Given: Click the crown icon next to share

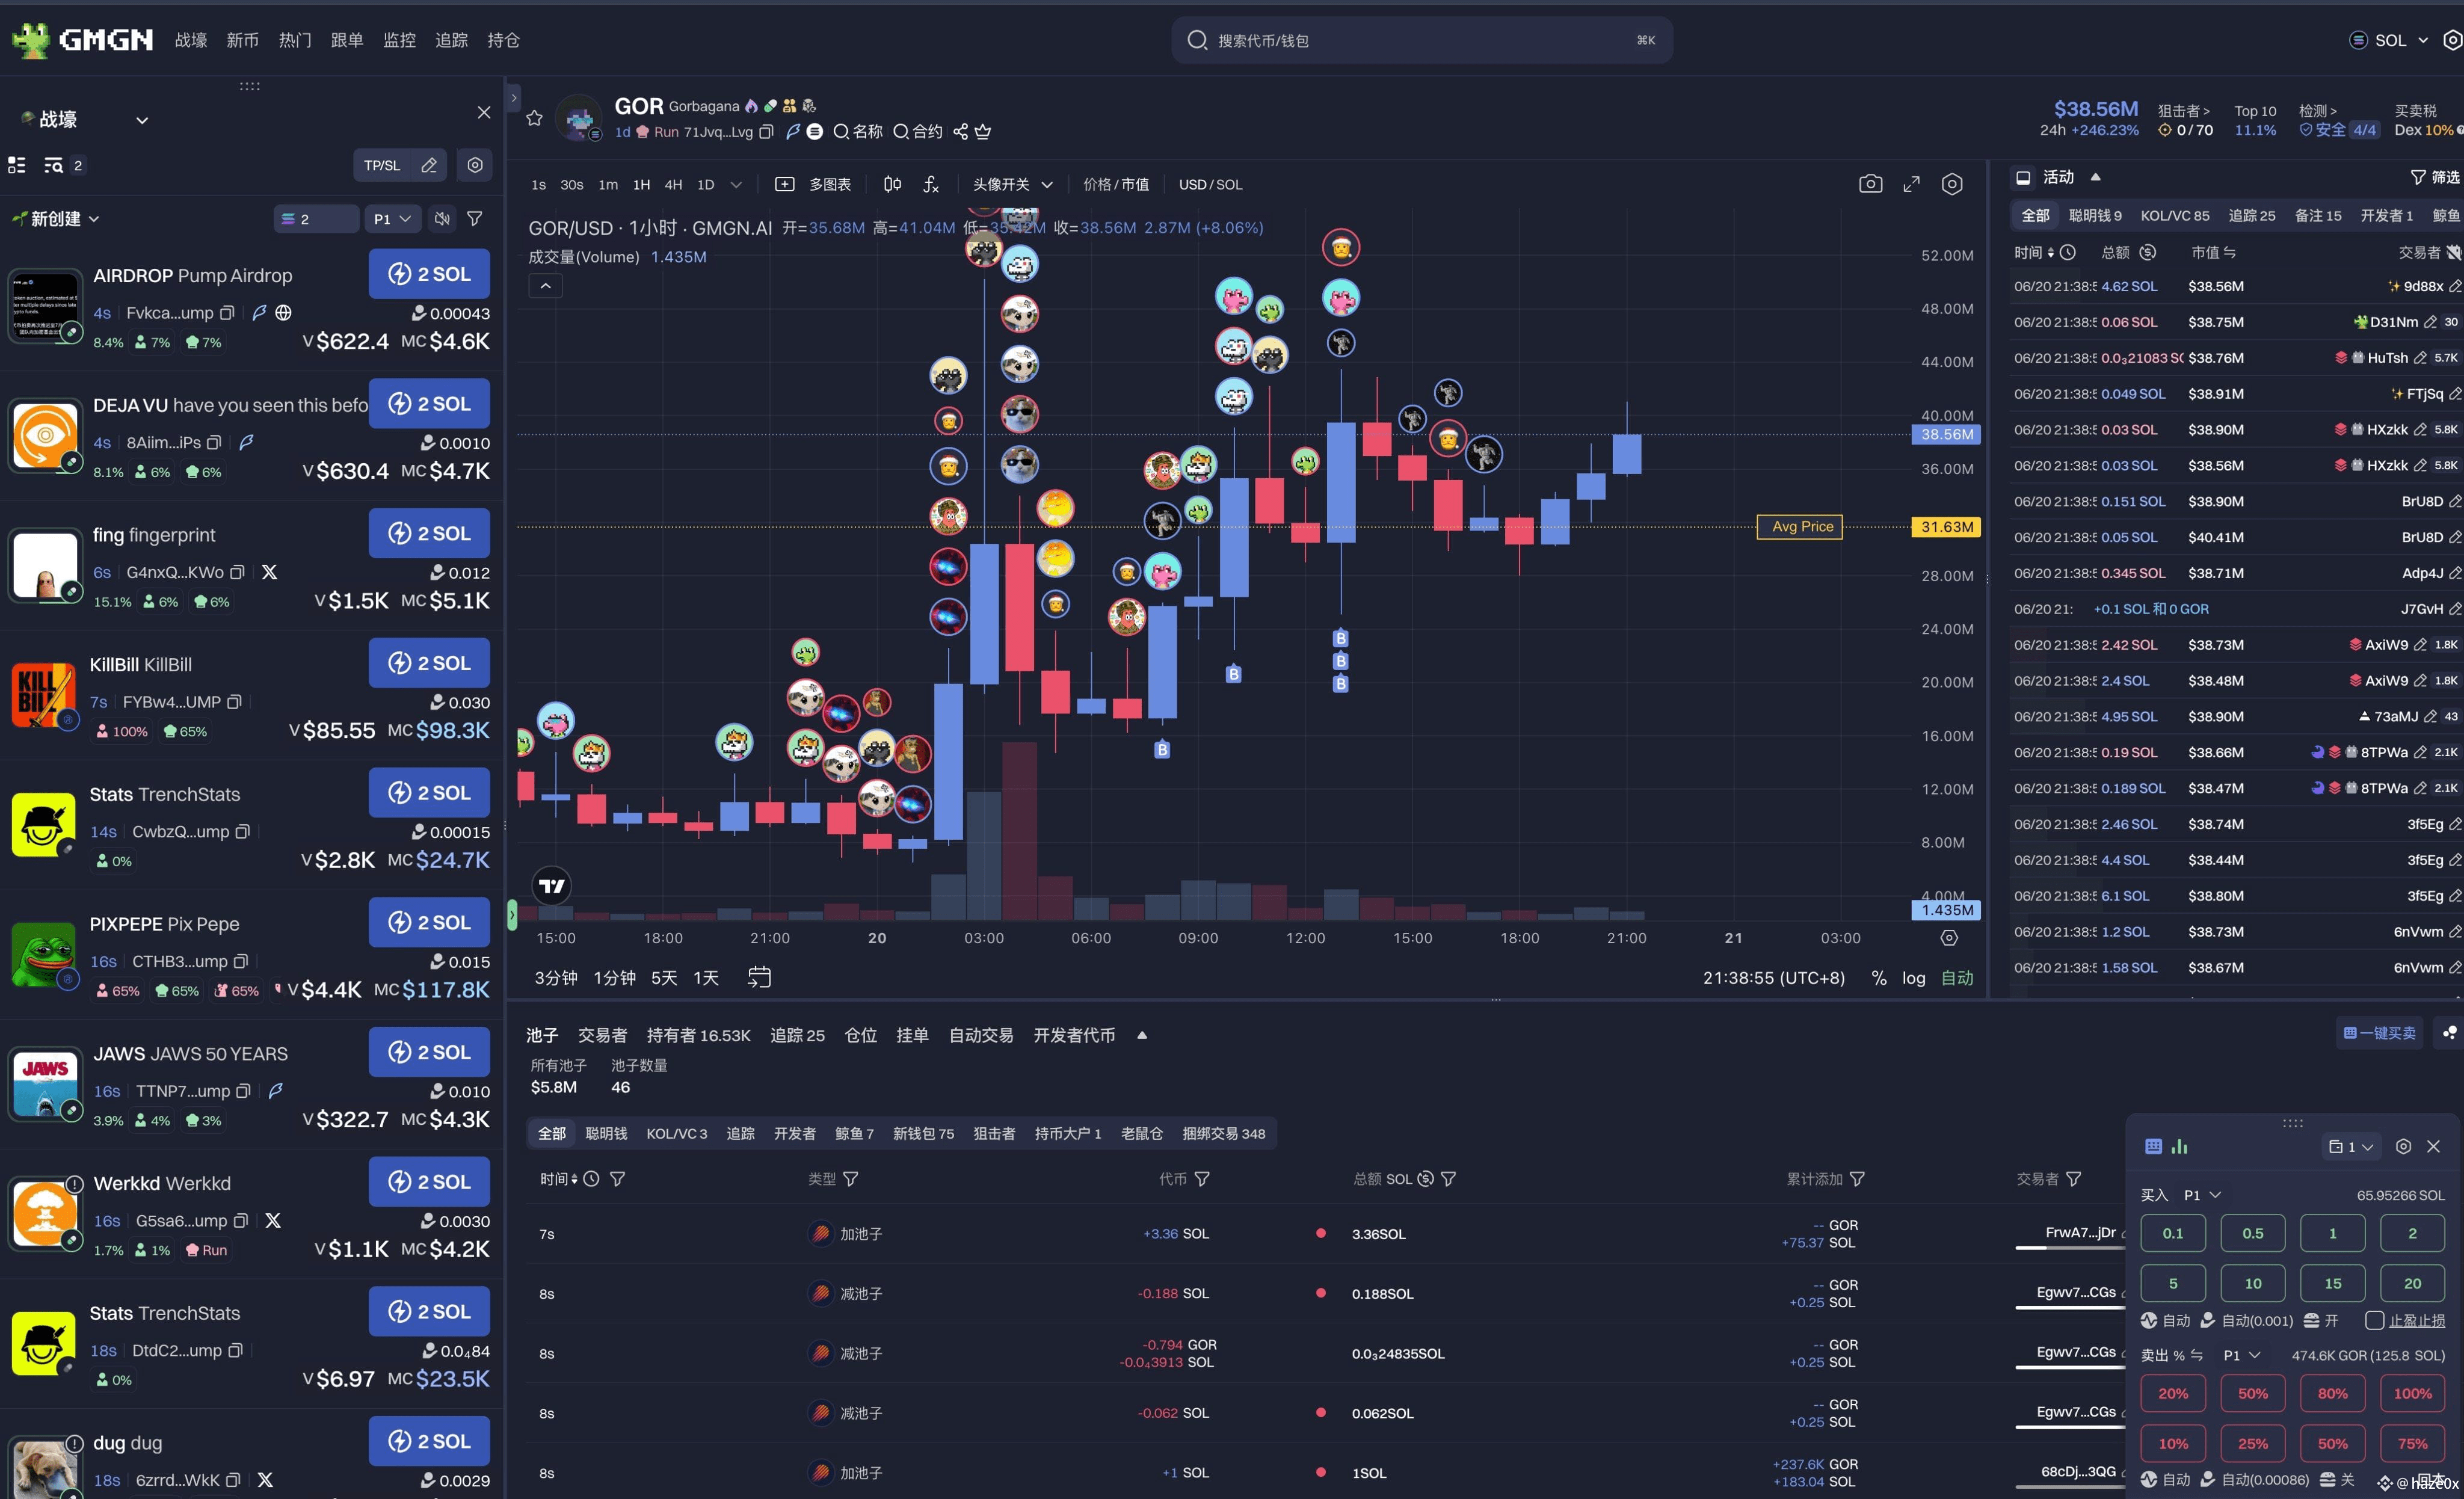Looking at the screenshot, I should point(983,132).
